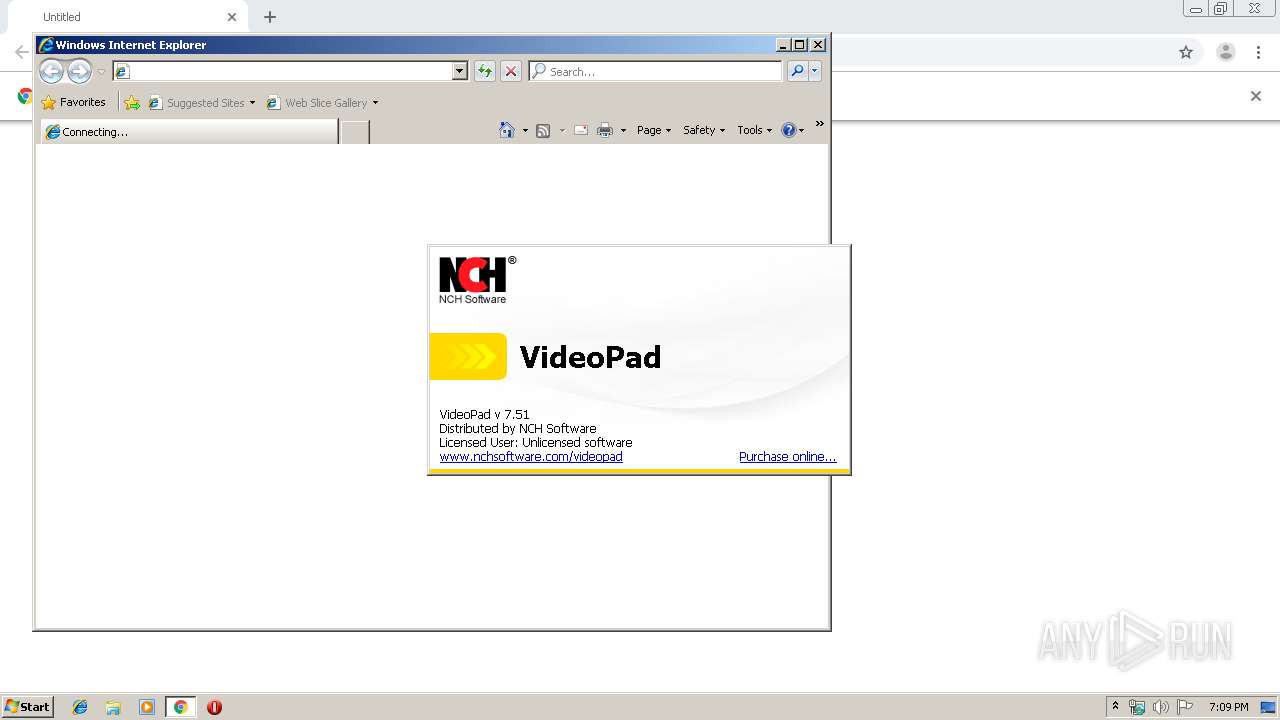The height and width of the screenshot is (720, 1280).
Task: Click the Show desktop button in taskbar
Action: (1270, 707)
